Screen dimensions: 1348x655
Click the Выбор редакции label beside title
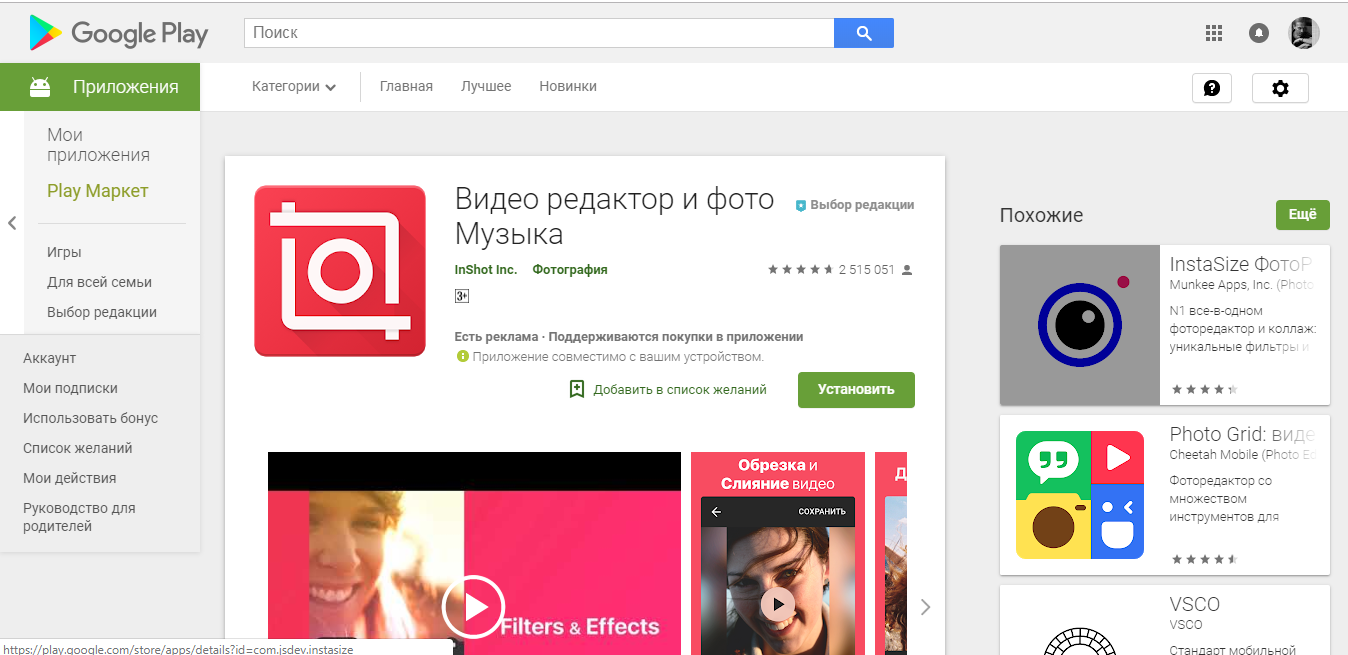(x=862, y=205)
